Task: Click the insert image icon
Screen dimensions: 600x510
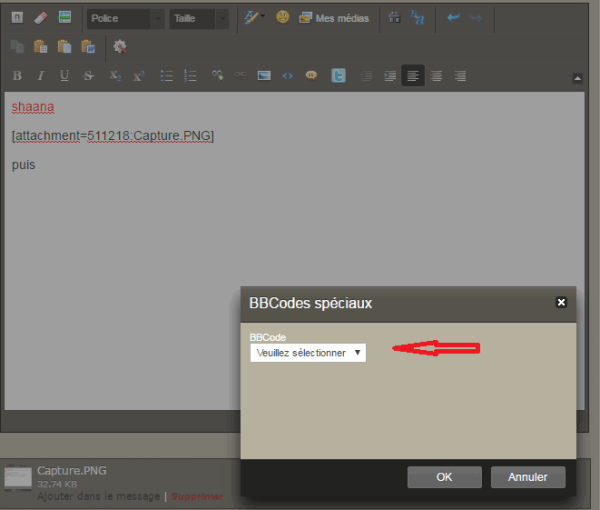Action: point(264,76)
